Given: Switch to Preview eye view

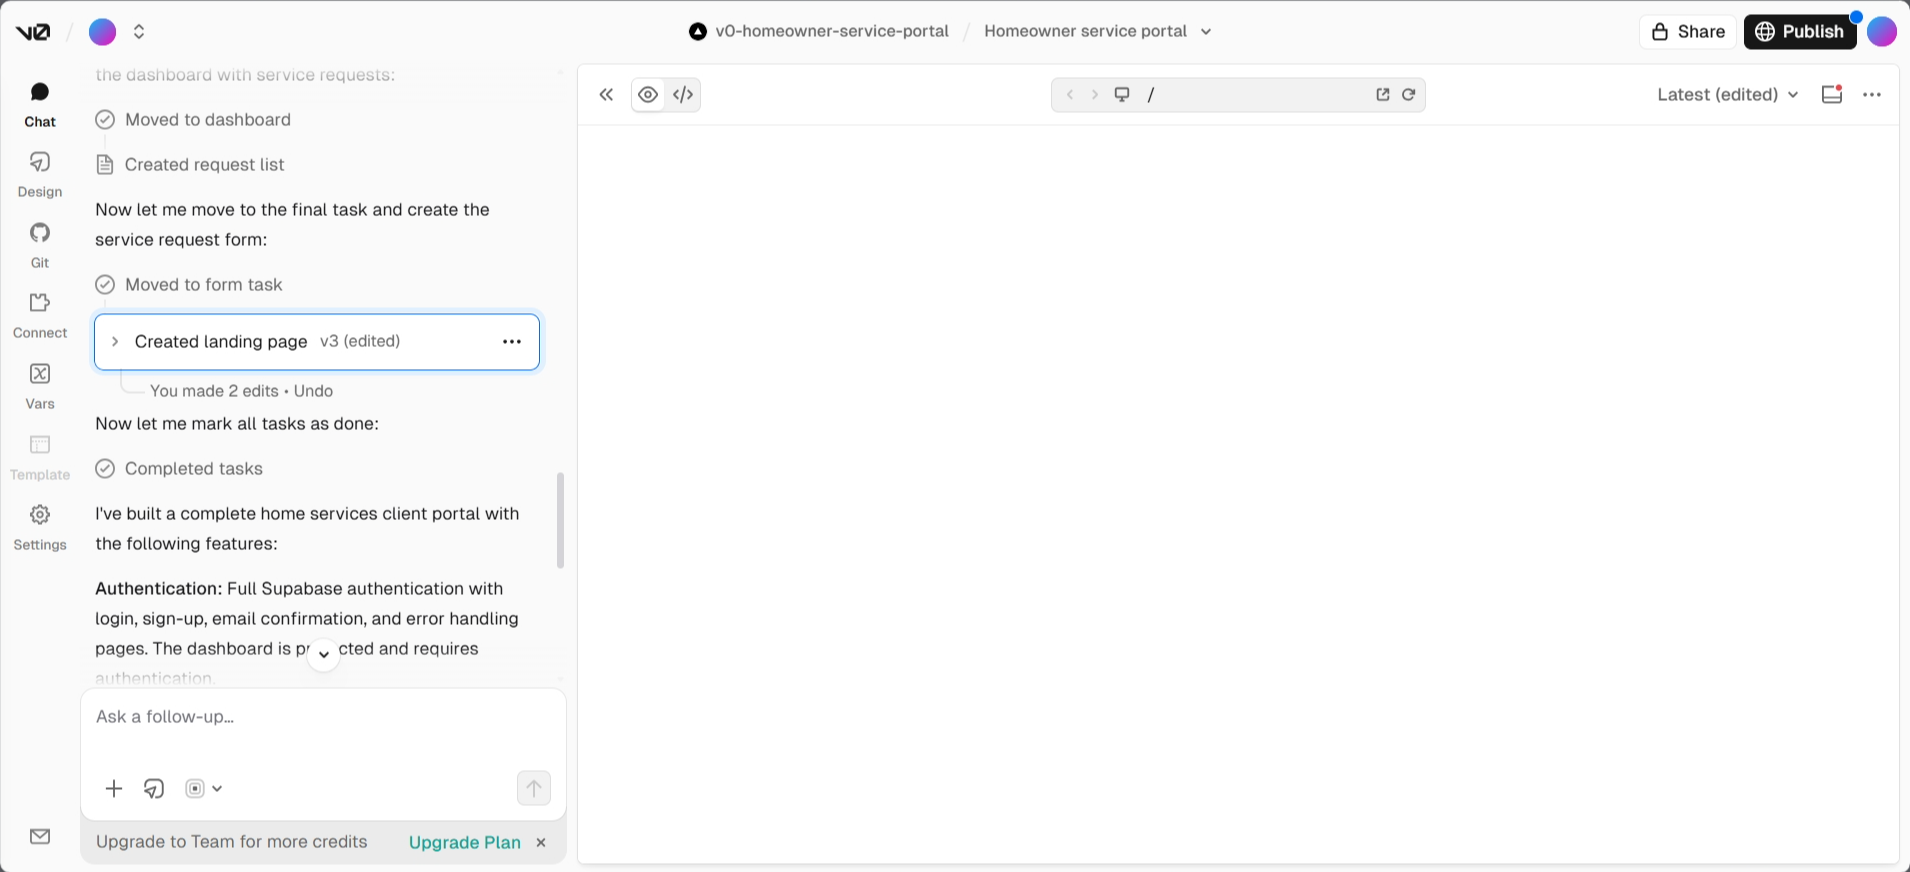Looking at the screenshot, I should coord(648,95).
